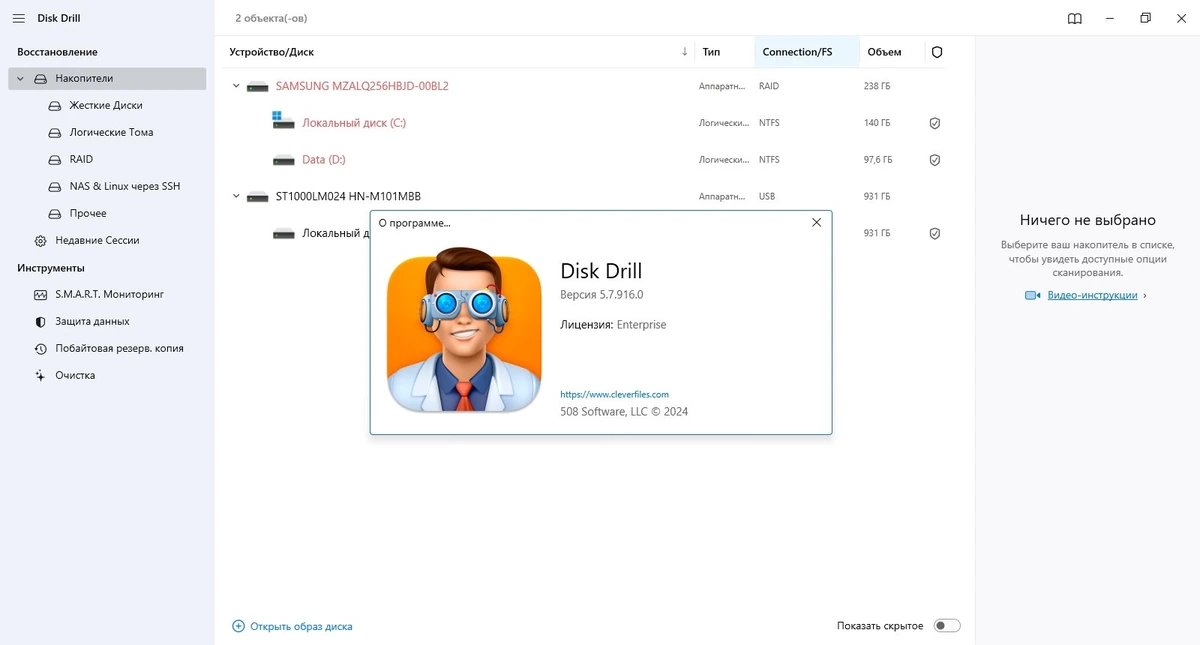Select RAID in the sidebar
This screenshot has width=1200, height=645.
pyautogui.click(x=81, y=160)
